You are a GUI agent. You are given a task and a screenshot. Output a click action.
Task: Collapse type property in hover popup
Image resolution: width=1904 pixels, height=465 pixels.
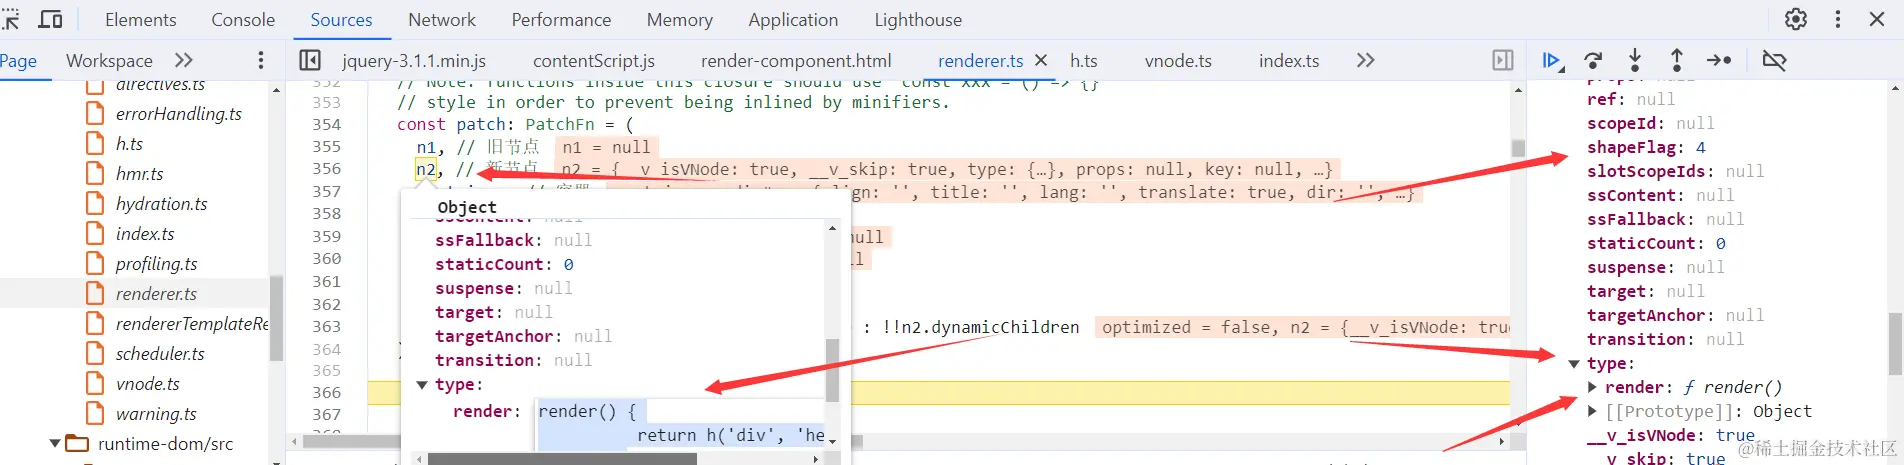click(422, 385)
